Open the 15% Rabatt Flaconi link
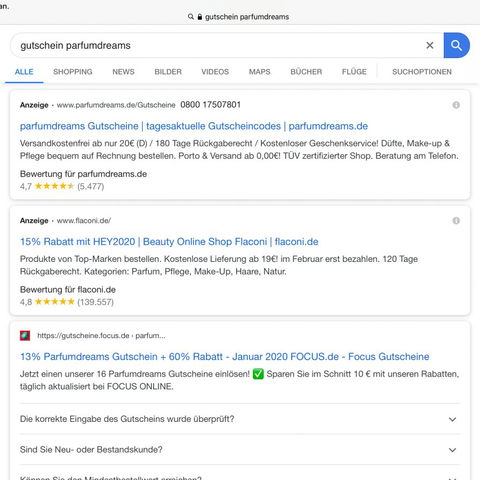The image size is (480, 480). [x=169, y=242]
